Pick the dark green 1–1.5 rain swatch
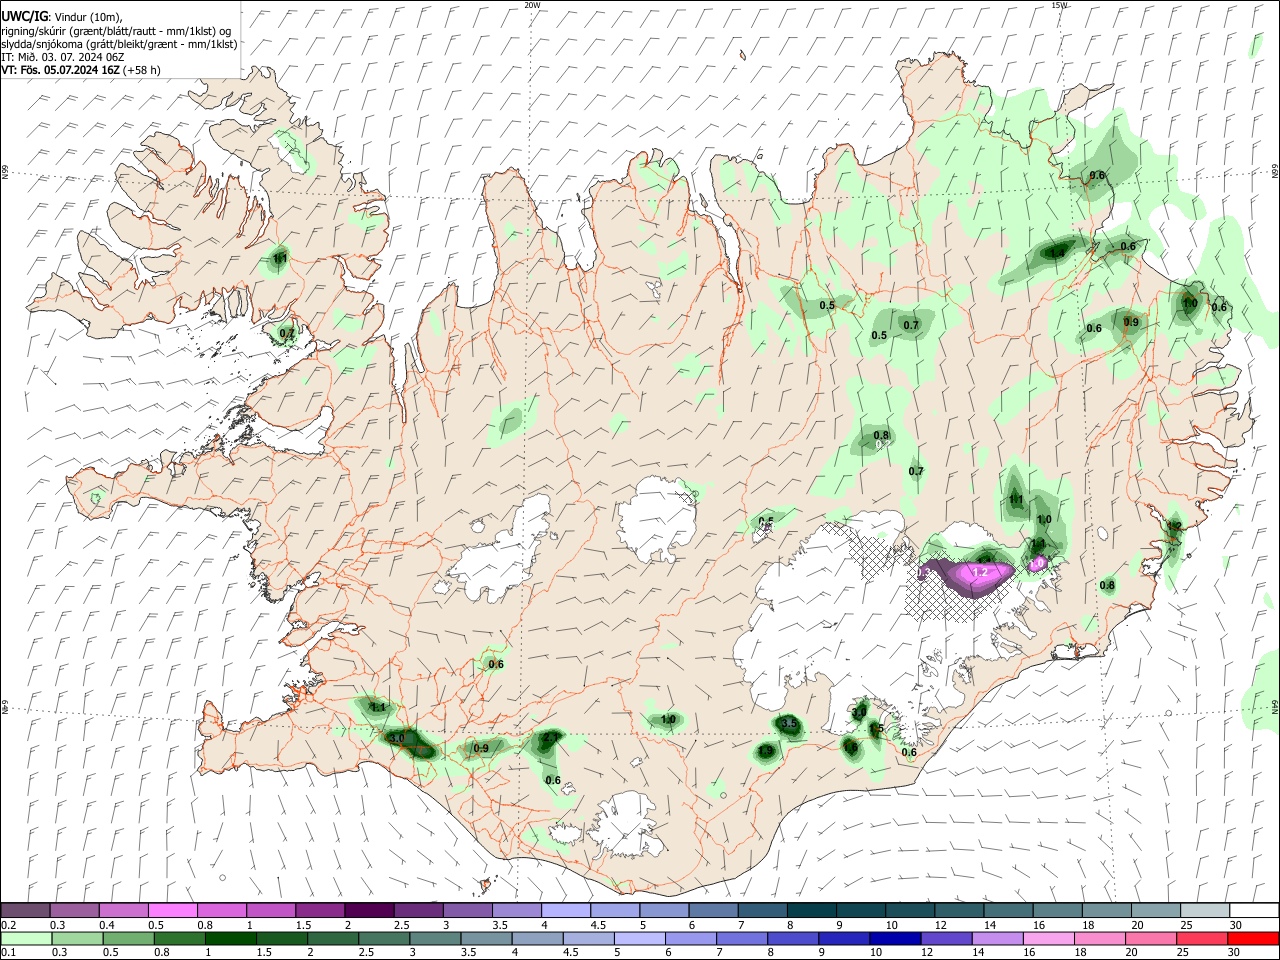Image resolution: width=1280 pixels, height=960 pixels. [230, 938]
